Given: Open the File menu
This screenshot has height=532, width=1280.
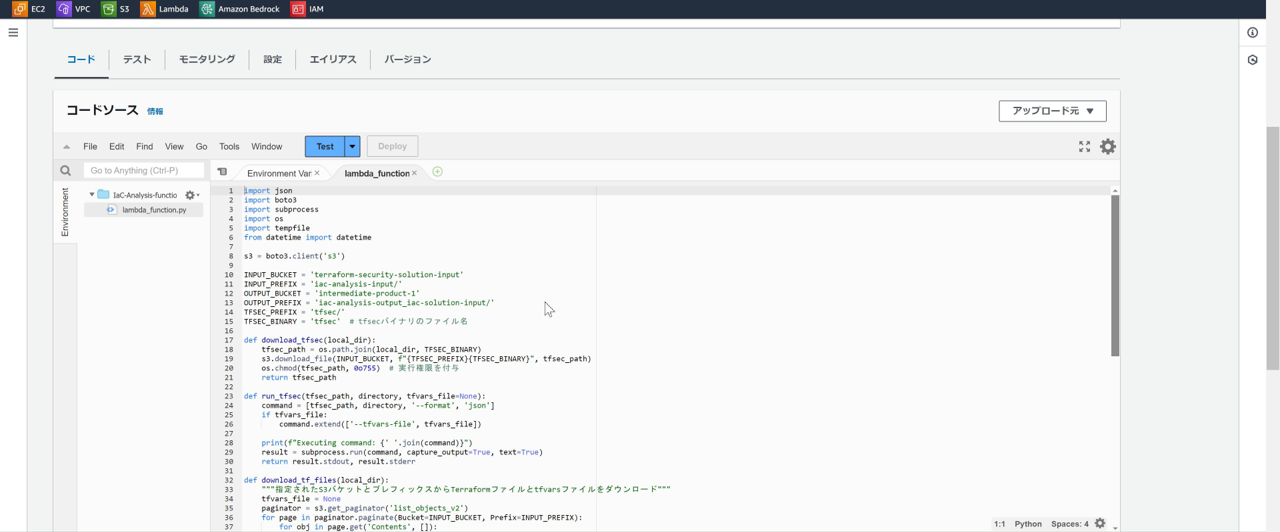Looking at the screenshot, I should click(x=90, y=147).
